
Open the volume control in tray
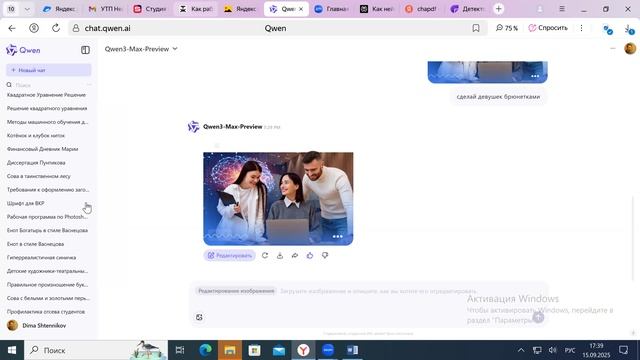pyautogui.click(x=553, y=350)
